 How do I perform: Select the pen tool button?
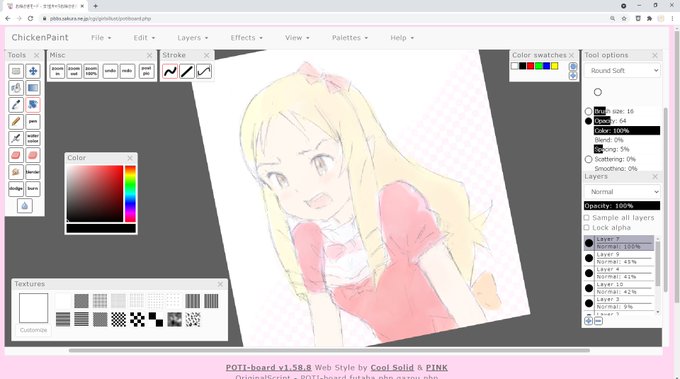click(33, 121)
